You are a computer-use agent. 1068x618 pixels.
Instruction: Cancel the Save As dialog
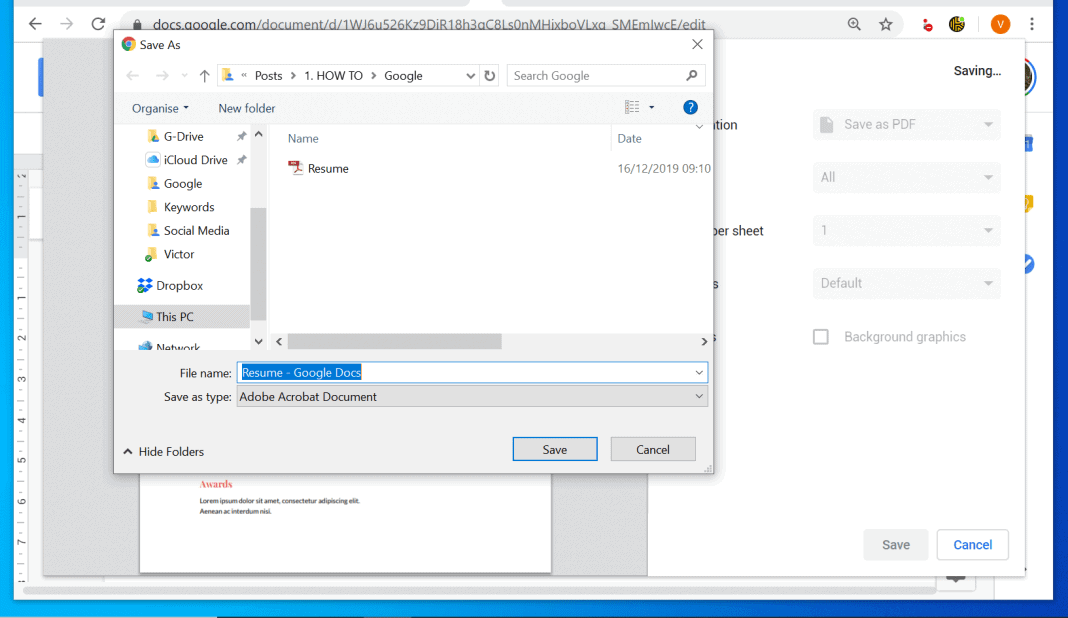click(x=653, y=450)
